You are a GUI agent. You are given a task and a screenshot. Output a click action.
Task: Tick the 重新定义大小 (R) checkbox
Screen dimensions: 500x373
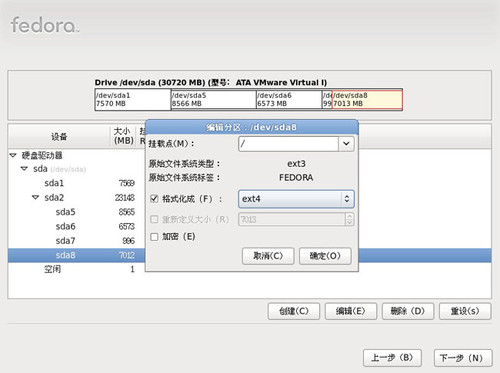pyautogui.click(x=154, y=219)
